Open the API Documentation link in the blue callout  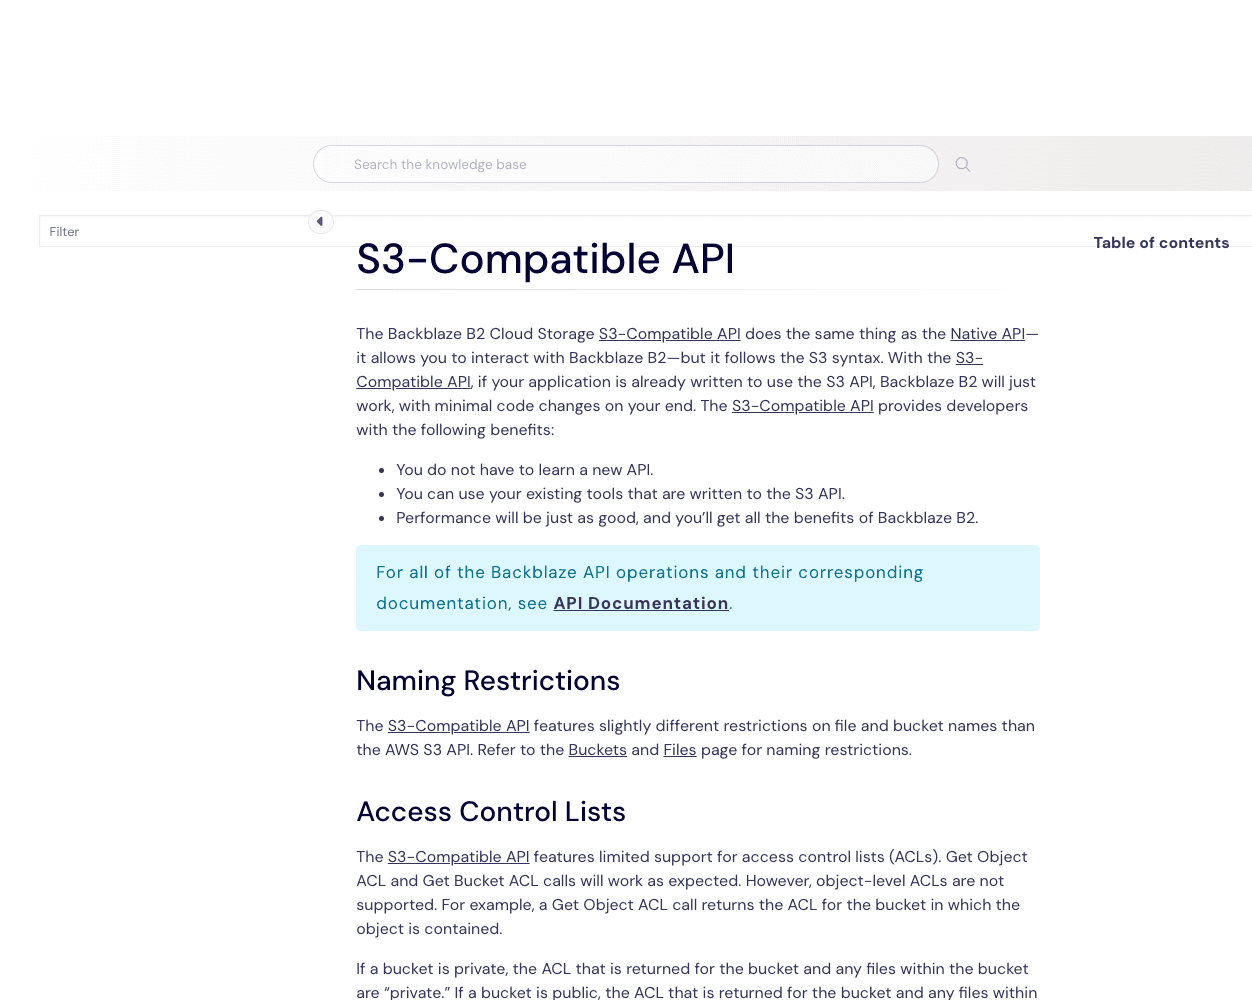click(641, 603)
